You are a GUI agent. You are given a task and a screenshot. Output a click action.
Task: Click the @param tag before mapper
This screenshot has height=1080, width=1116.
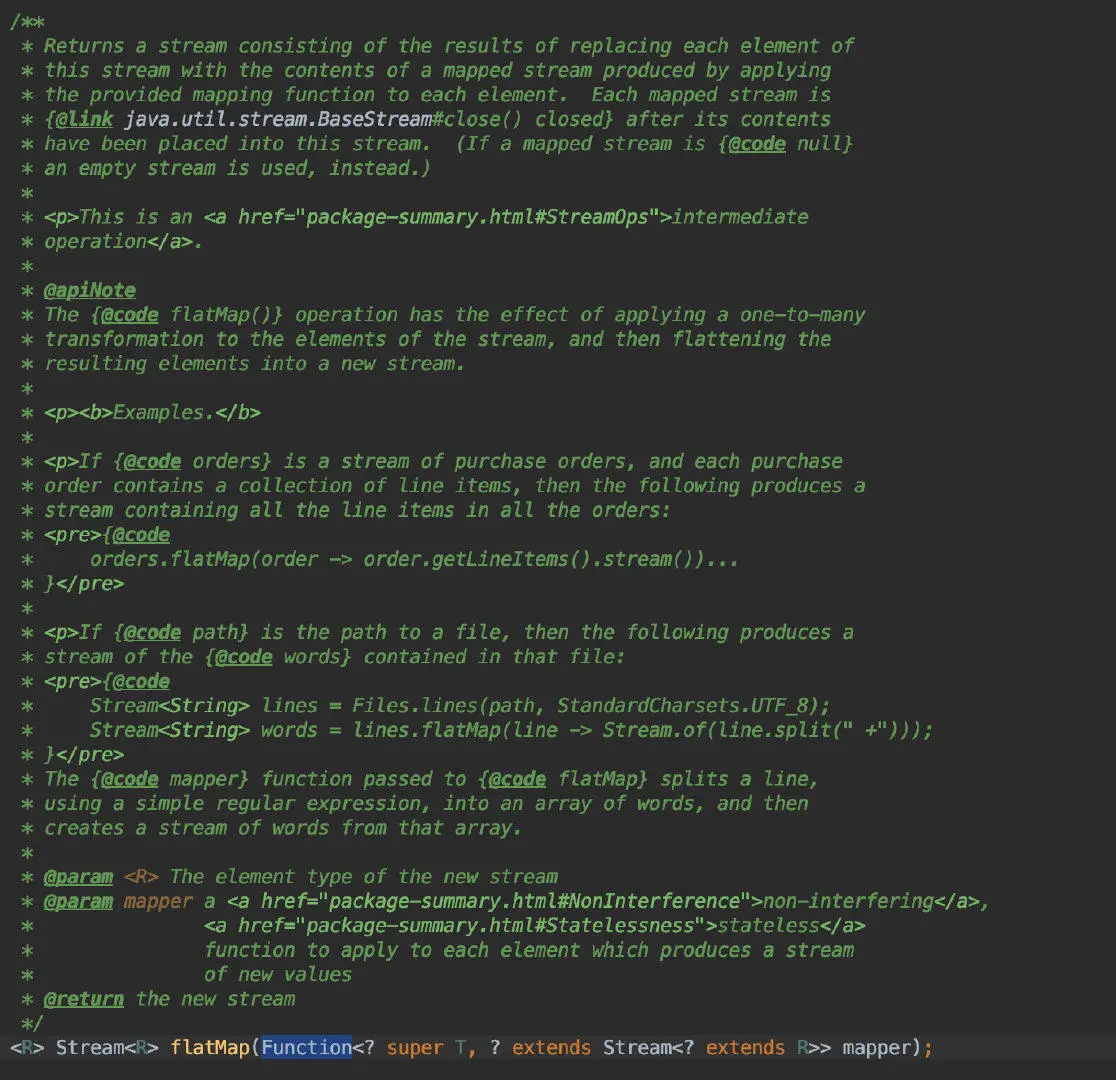(78, 901)
